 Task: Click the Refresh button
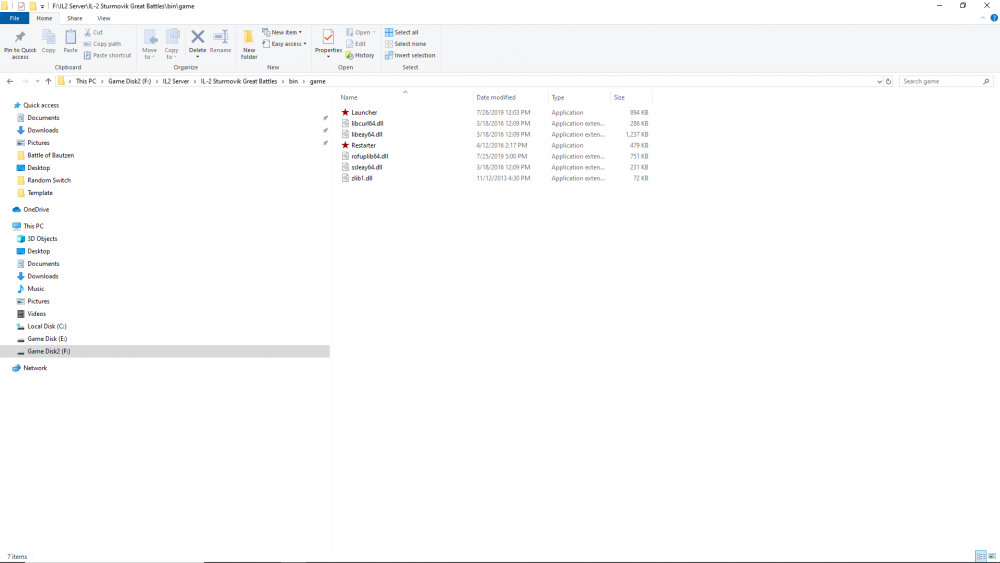coord(888,82)
